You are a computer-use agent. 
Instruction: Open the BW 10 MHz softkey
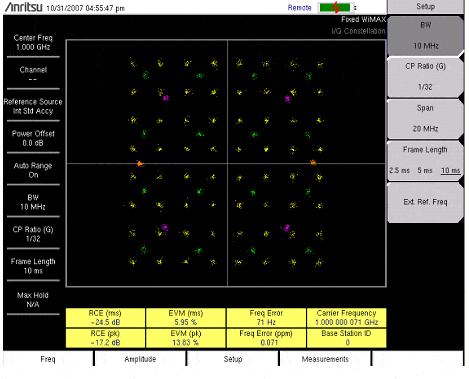coord(425,36)
